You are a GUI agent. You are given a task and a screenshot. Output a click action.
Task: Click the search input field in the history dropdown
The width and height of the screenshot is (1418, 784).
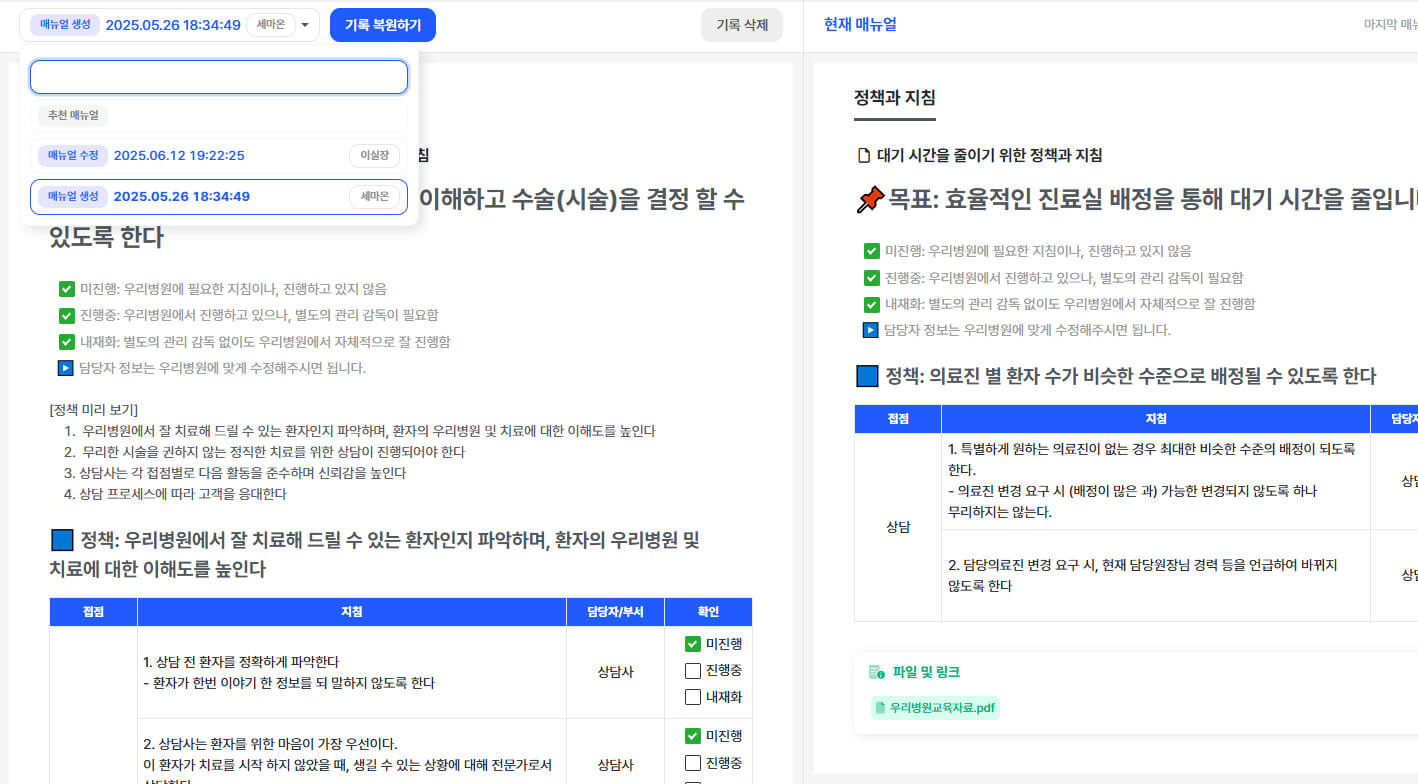(x=218, y=76)
